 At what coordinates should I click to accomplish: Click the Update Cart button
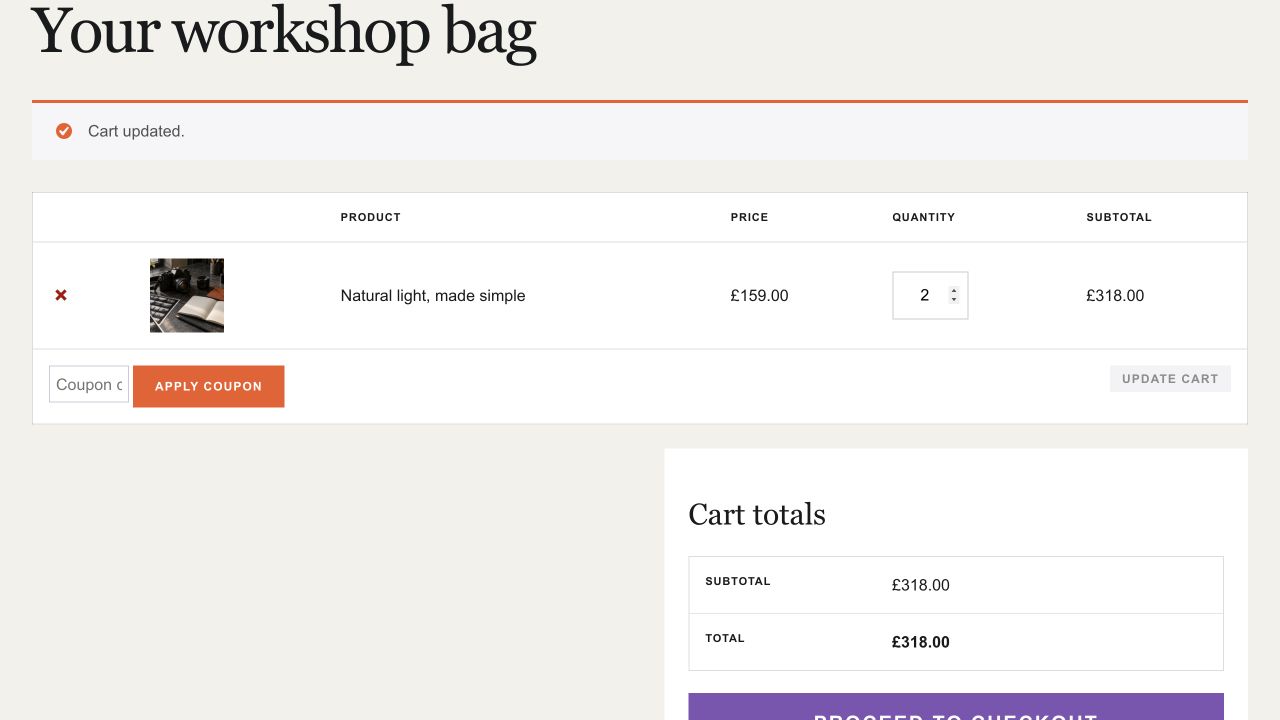(x=1170, y=378)
